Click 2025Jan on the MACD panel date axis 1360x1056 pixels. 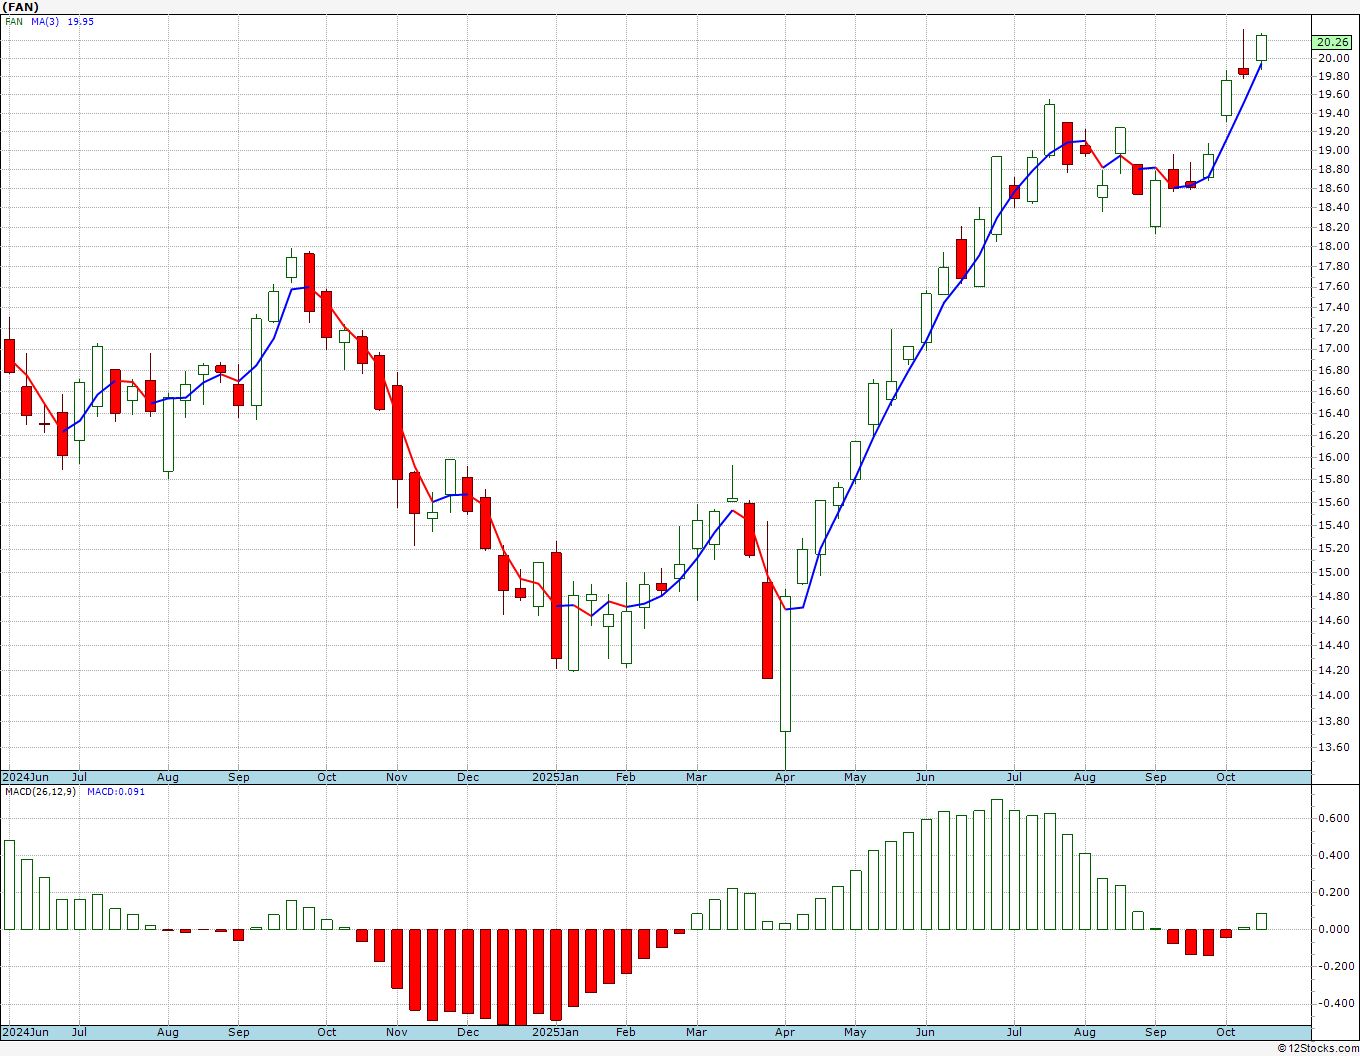click(x=555, y=1032)
